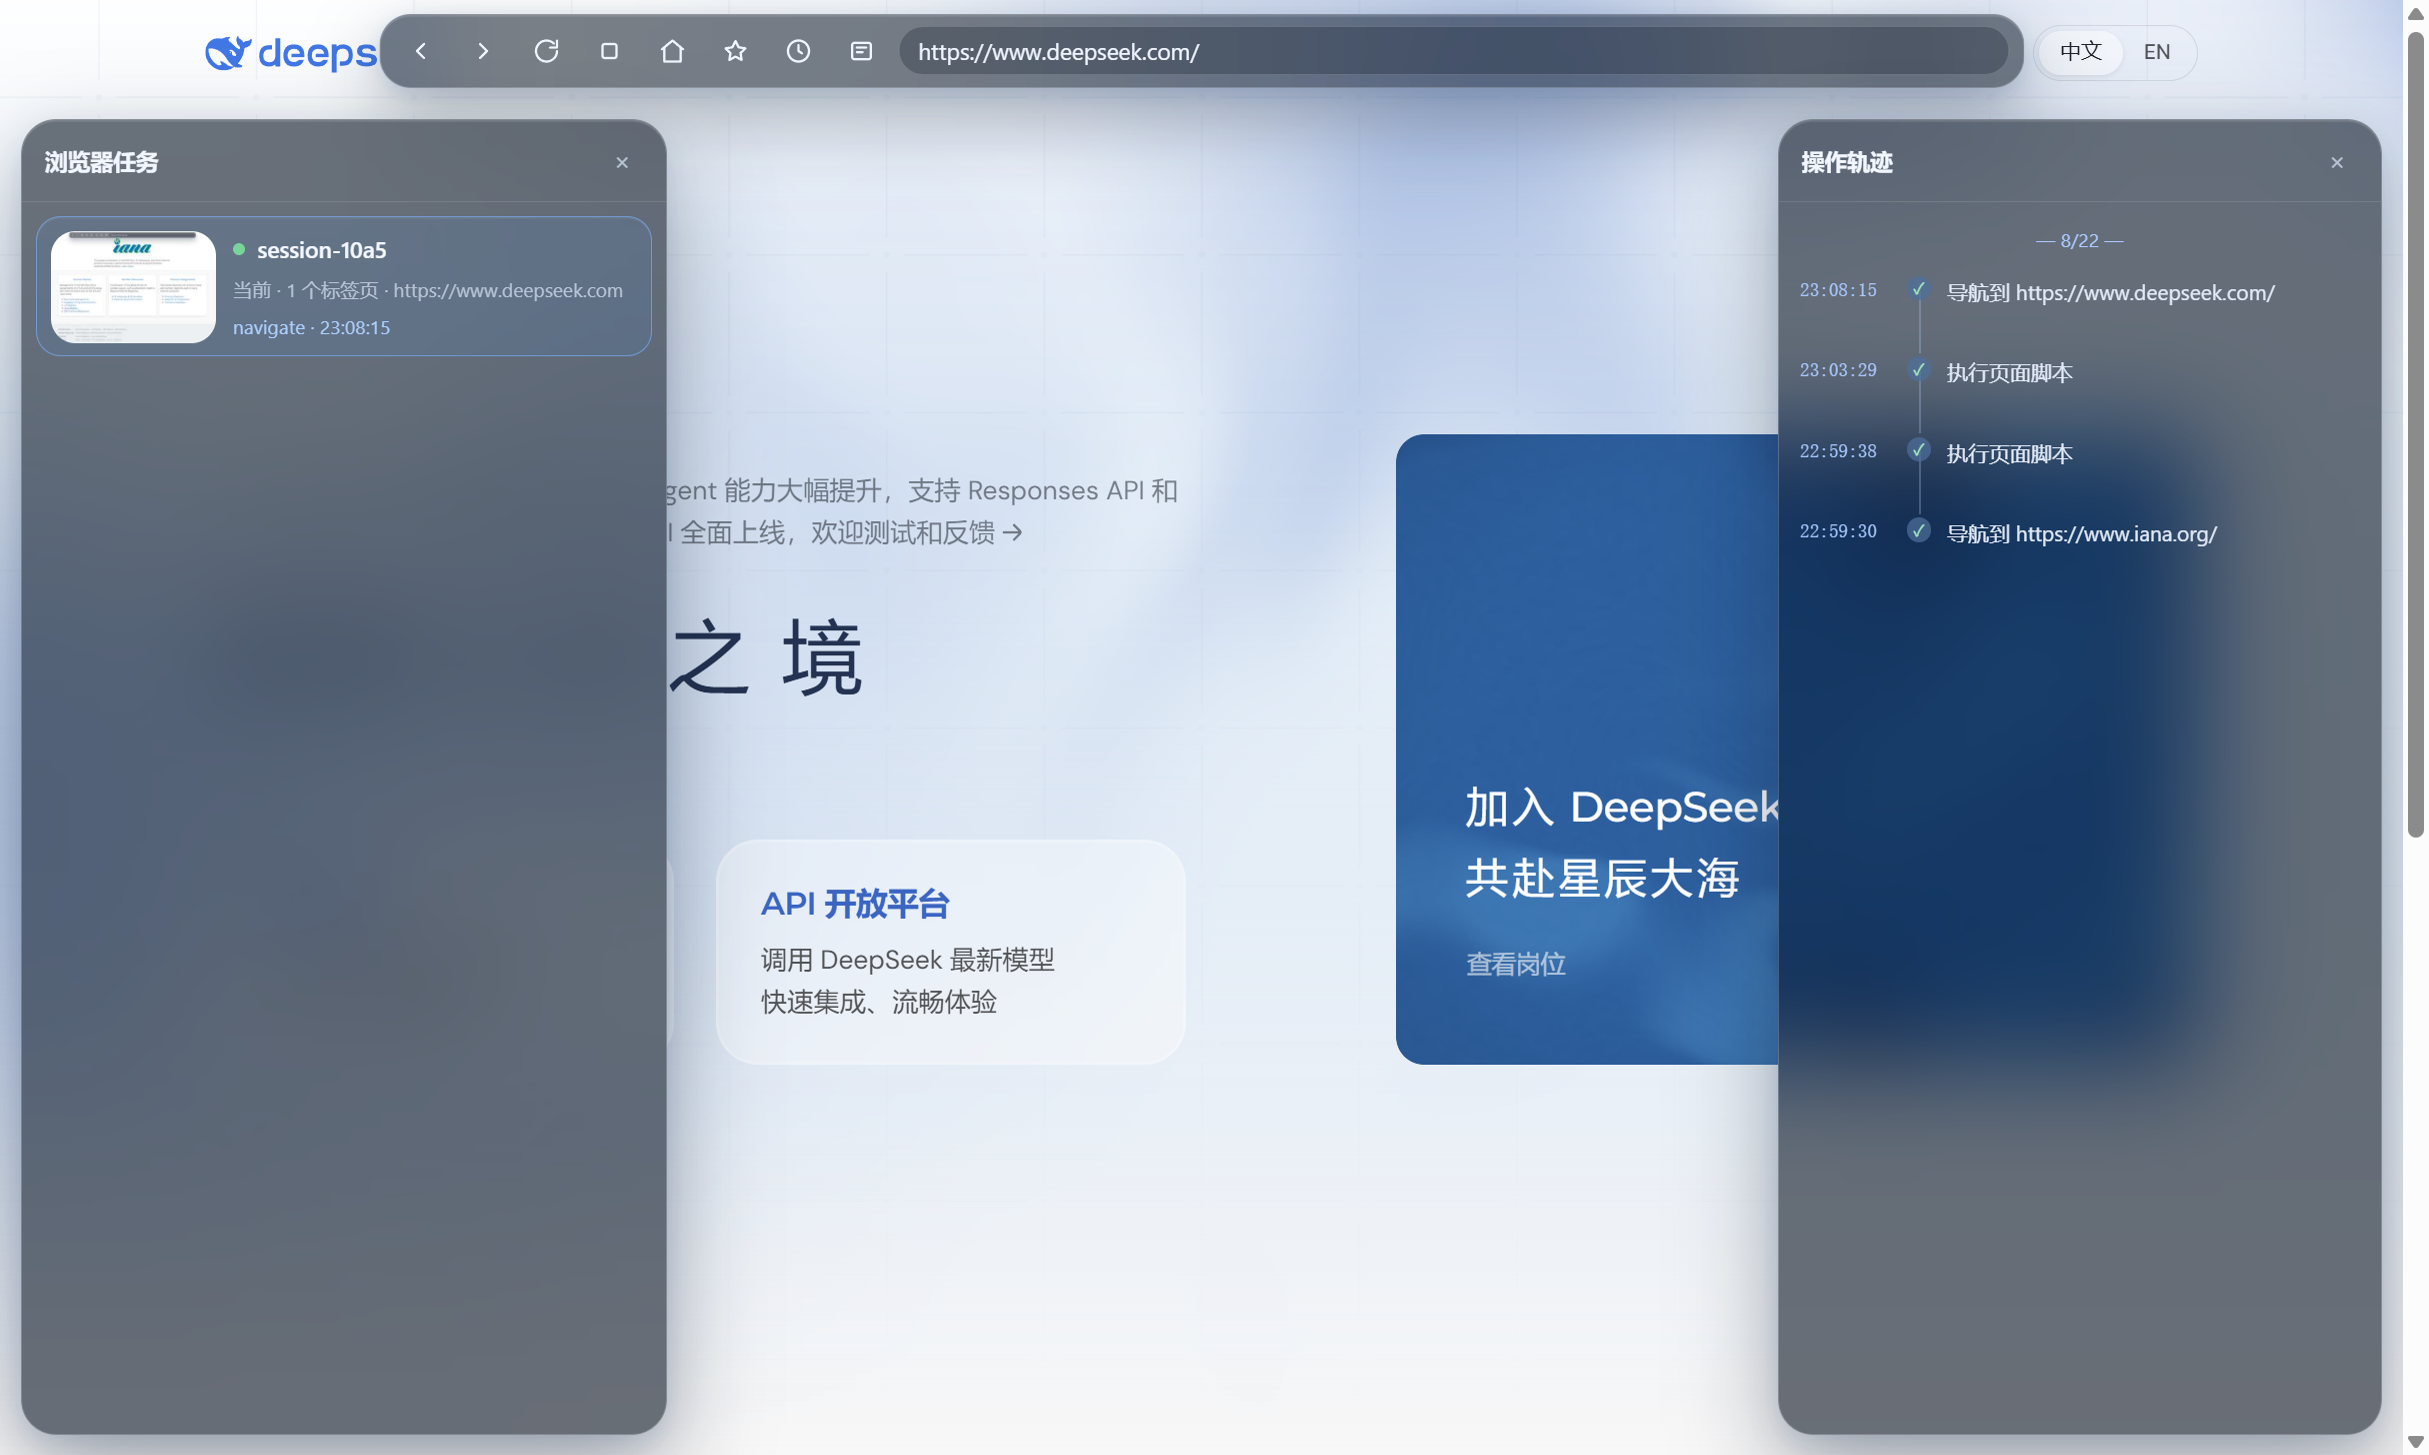The width and height of the screenshot is (2429, 1455).
Task: Click the navigate · 23:08:15 label
Action: point(311,328)
